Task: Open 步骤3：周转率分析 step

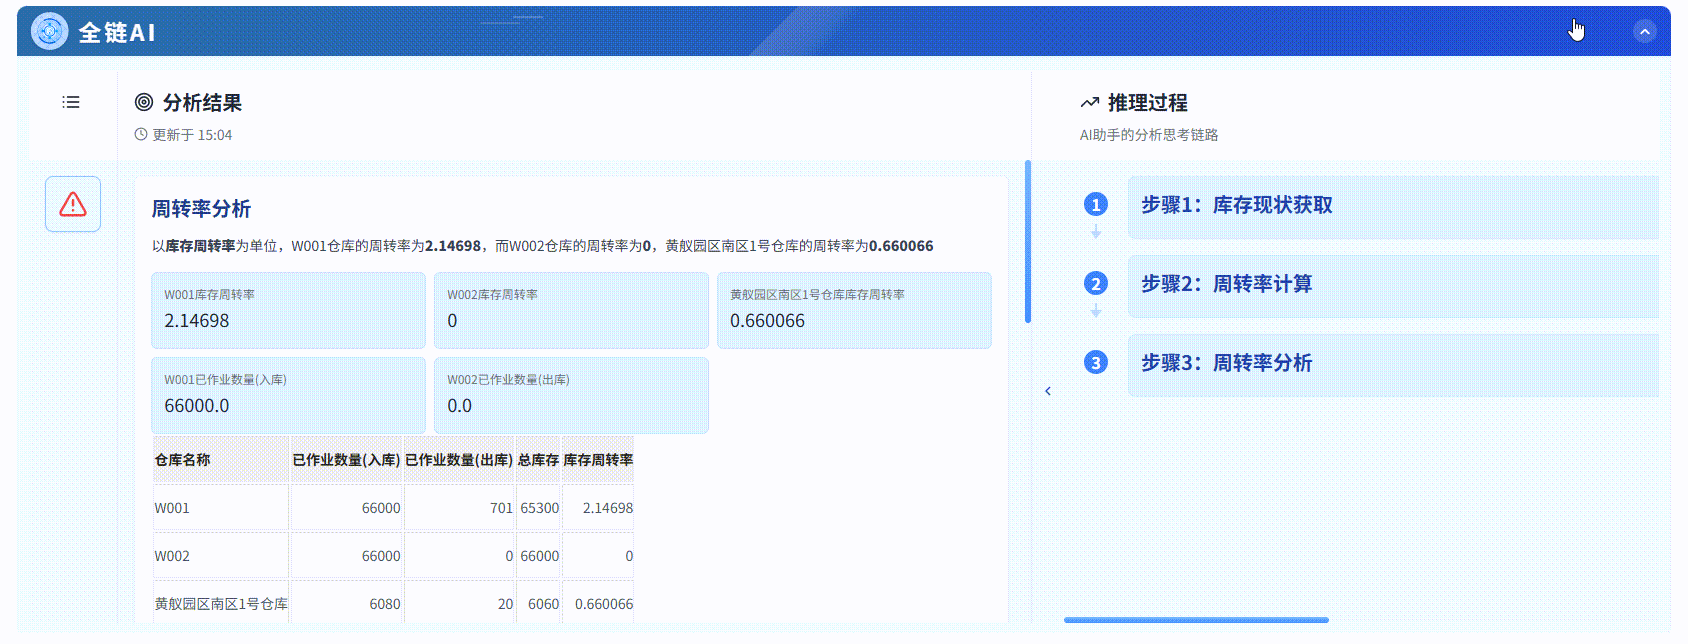Action: coord(1392,364)
